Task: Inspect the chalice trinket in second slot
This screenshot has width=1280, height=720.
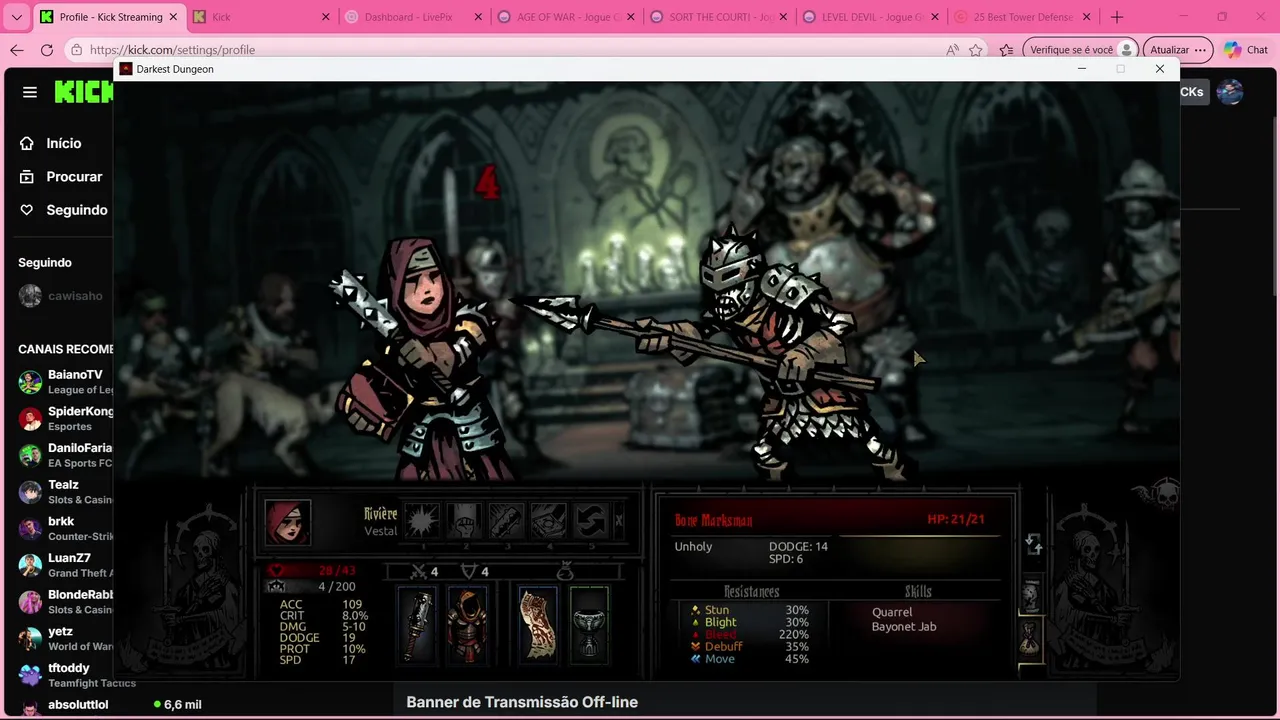Action: pyautogui.click(x=589, y=625)
